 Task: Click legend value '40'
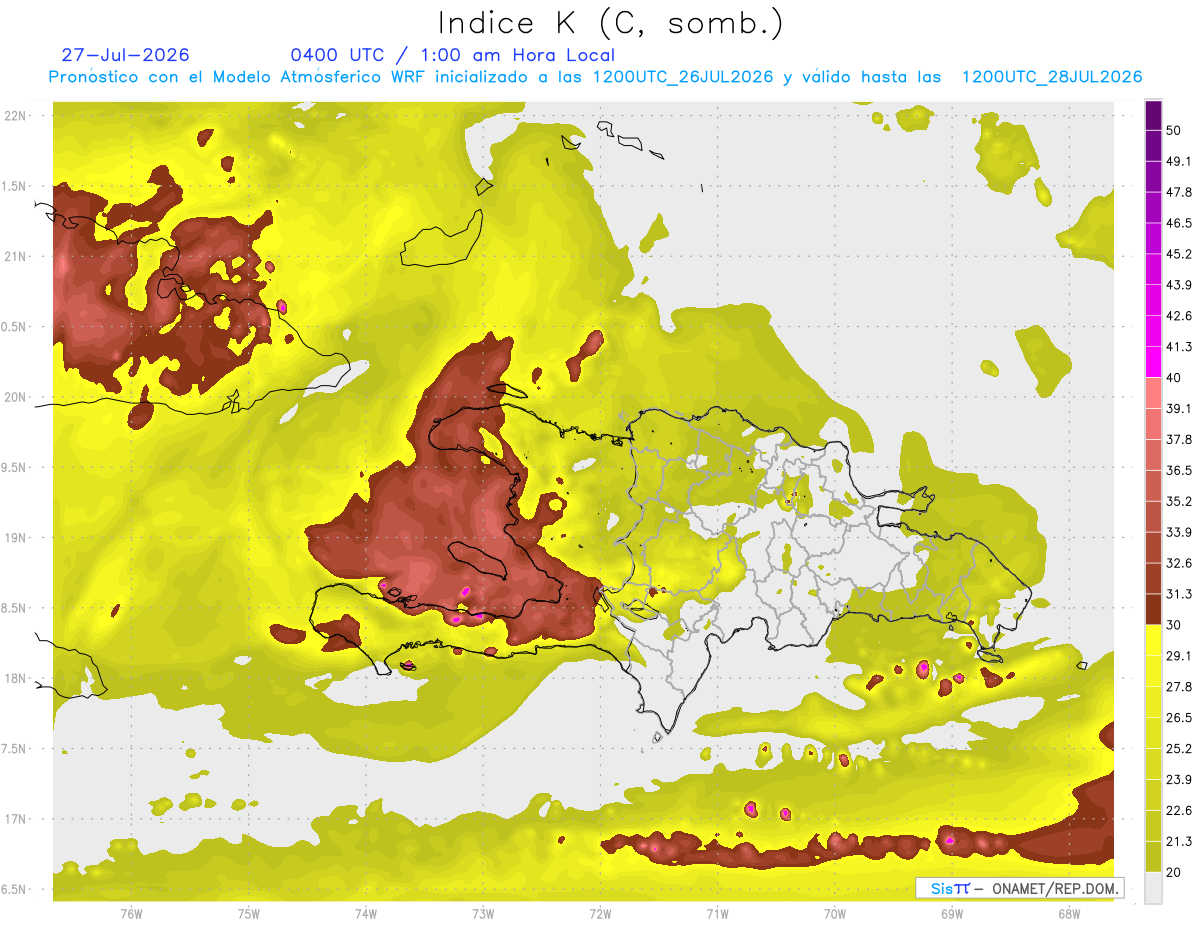1174,378
